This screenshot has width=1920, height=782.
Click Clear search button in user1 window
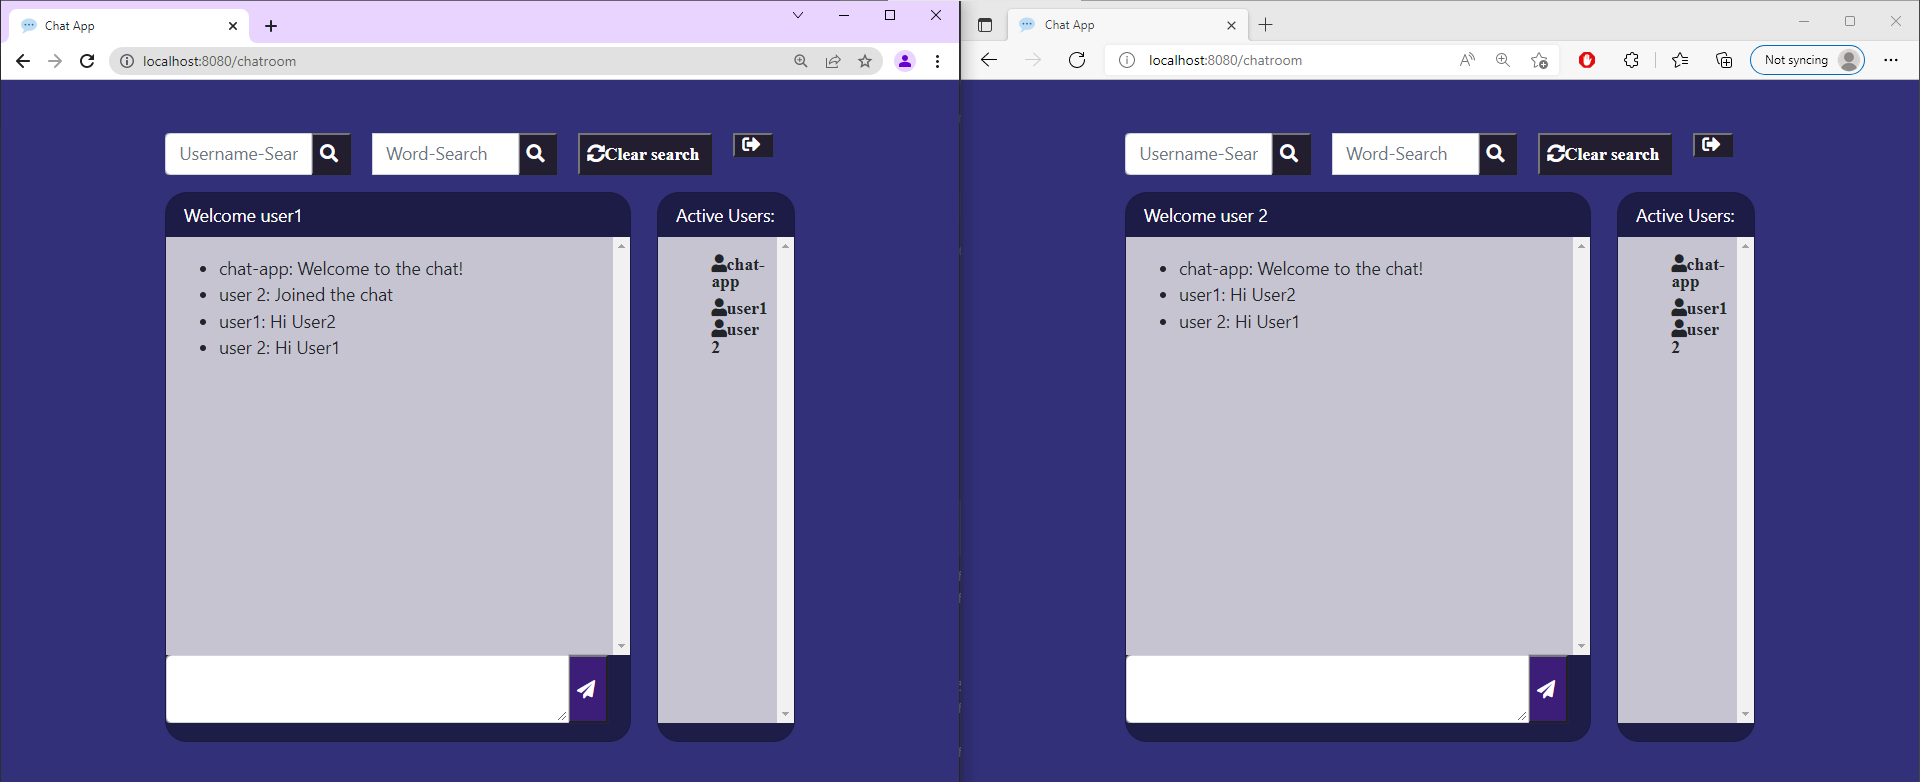click(x=645, y=154)
